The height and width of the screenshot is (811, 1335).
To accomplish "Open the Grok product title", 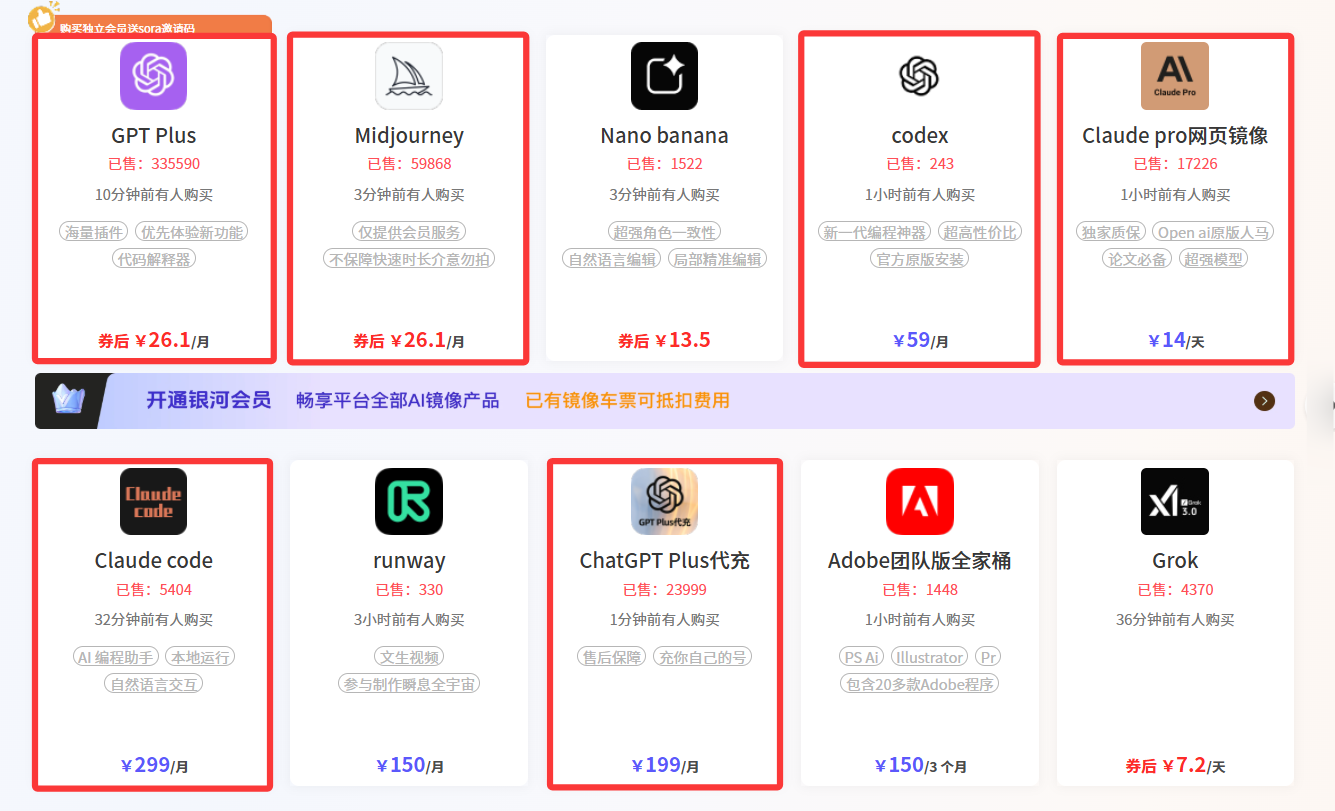I will pos(1175,561).
